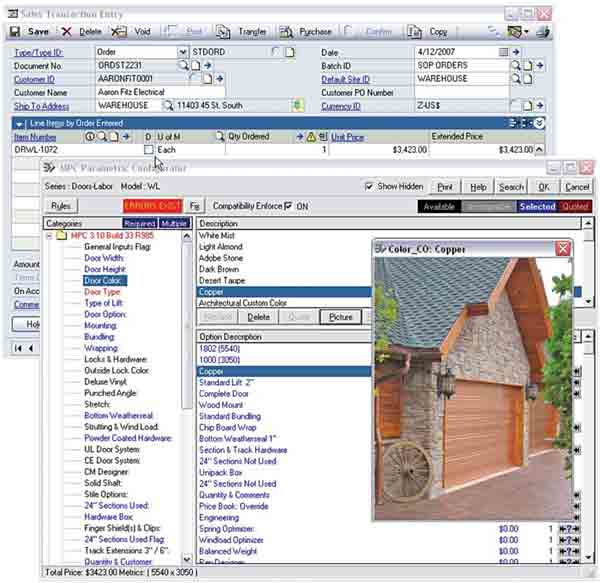Viewport: 600px width, 583px height.
Task: Select Desert Taupe in Description list
Action: pos(225,282)
